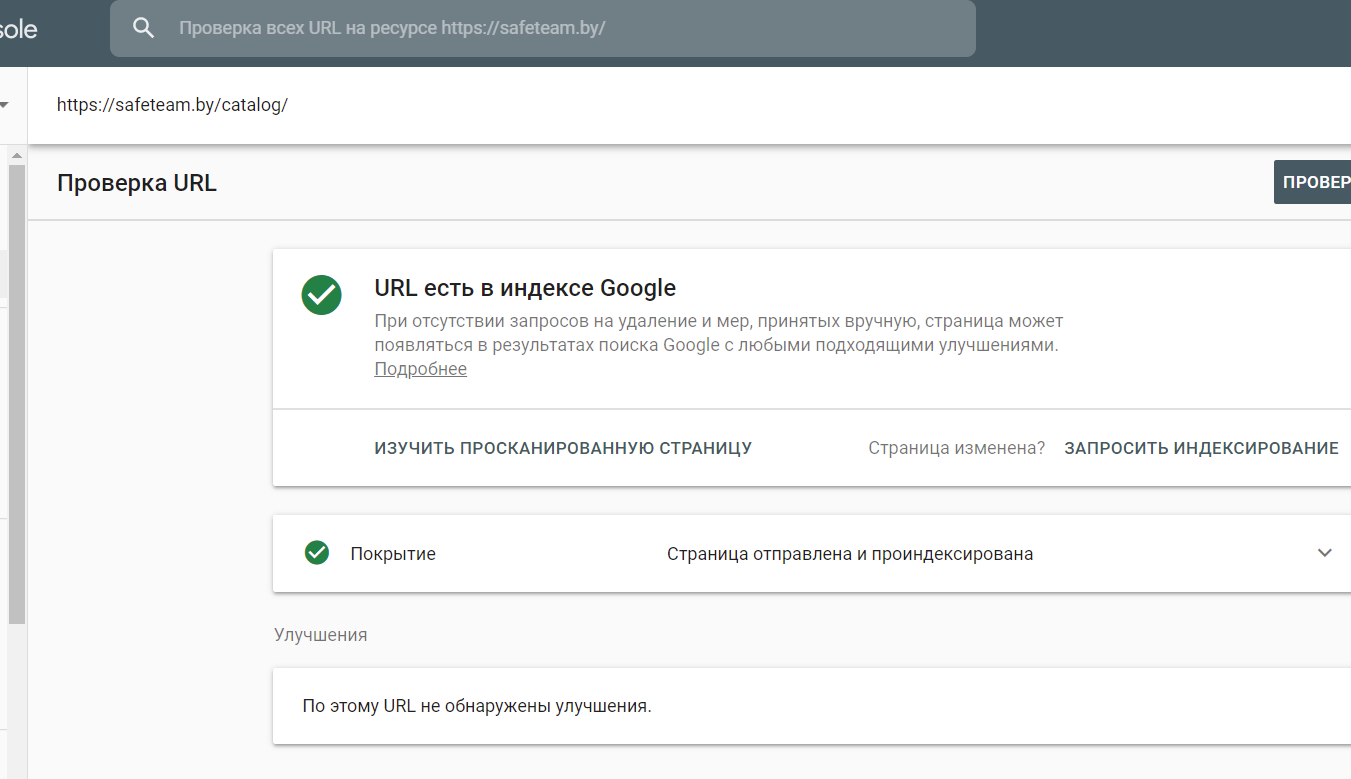Click the Проверка URL heading
This screenshot has width=1351, height=779.
click(137, 183)
